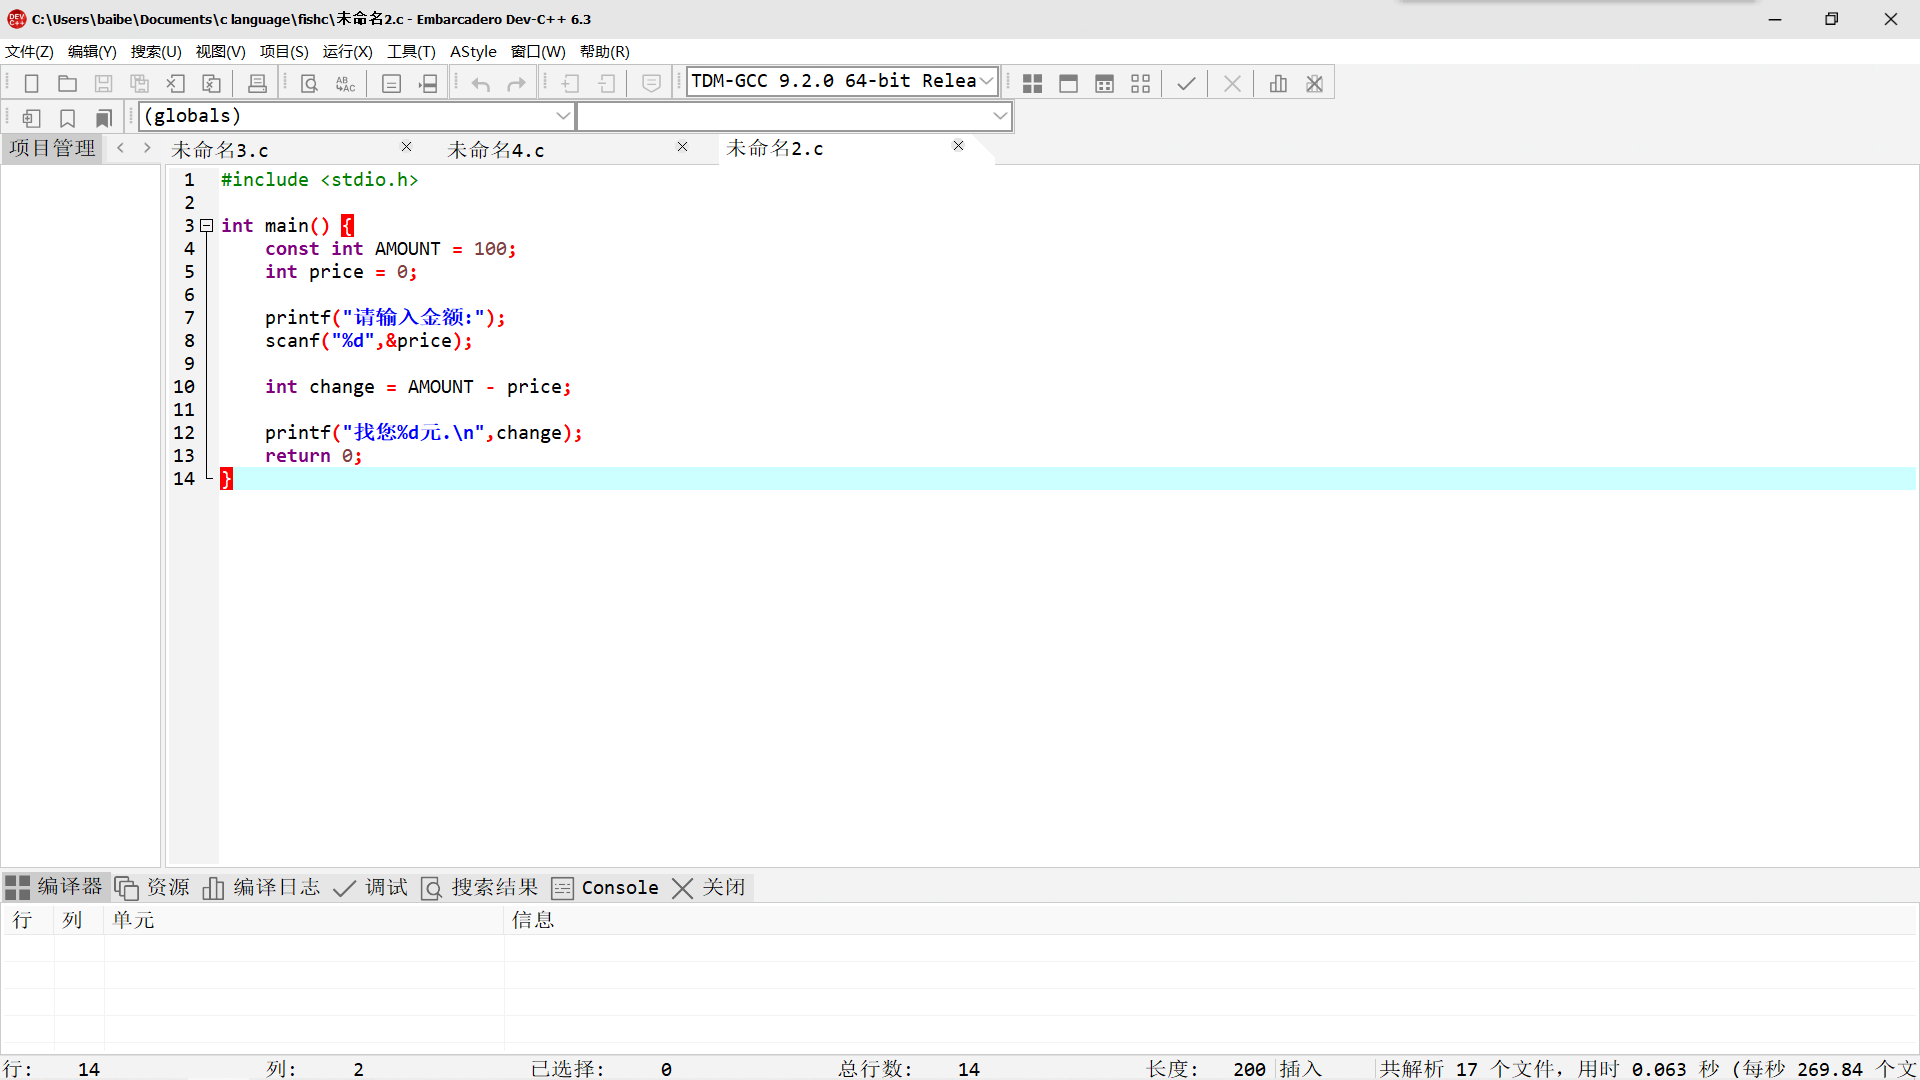Image resolution: width=1920 pixels, height=1080 pixels.
Task: Open the 运行(X) menu
Action: [347, 52]
